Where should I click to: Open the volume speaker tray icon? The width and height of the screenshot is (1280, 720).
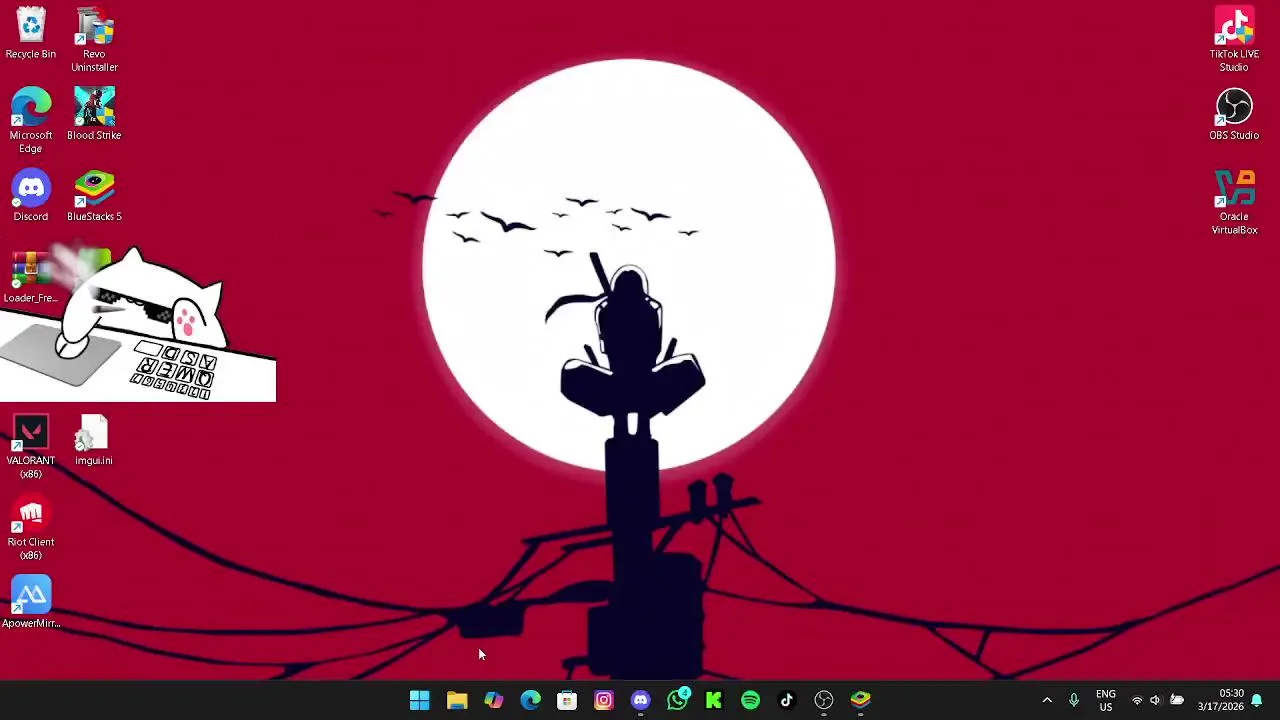(1156, 701)
